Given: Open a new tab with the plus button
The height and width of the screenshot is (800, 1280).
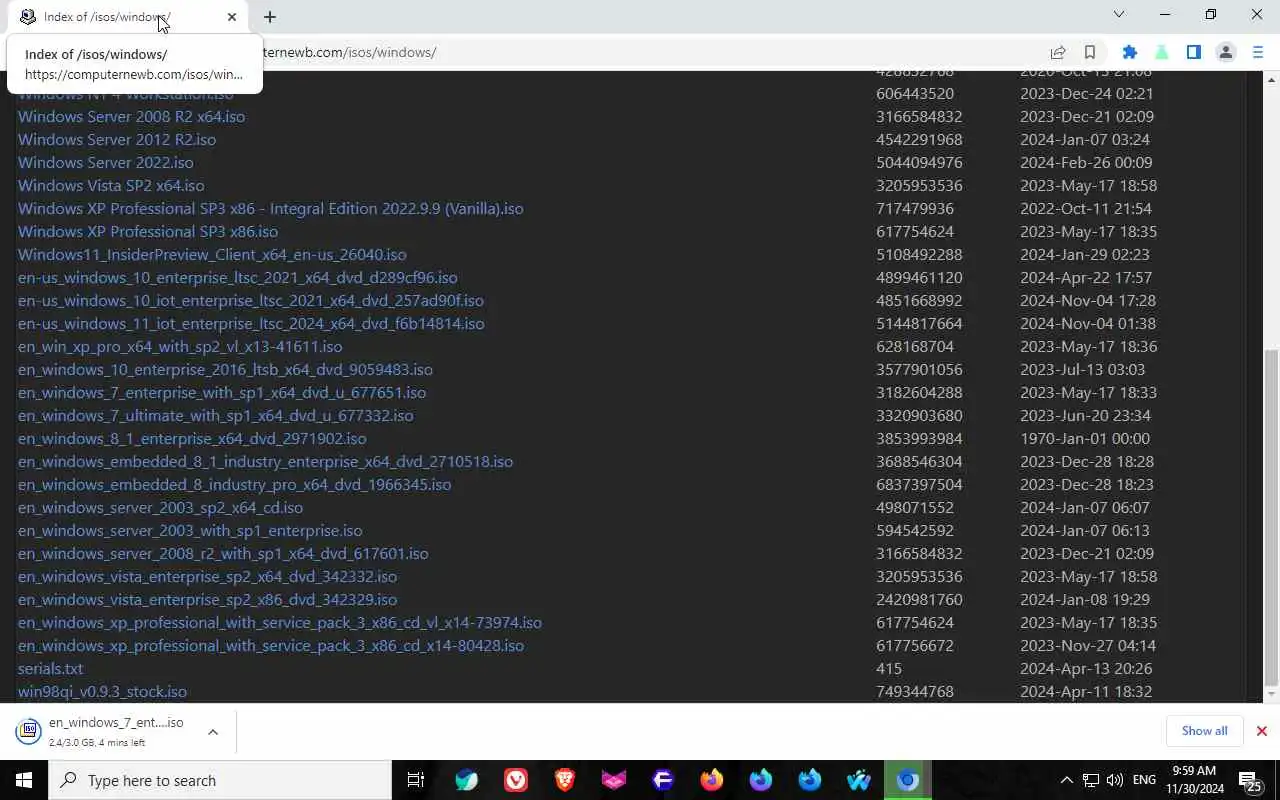Looking at the screenshot, I should [x=270, y=17].
